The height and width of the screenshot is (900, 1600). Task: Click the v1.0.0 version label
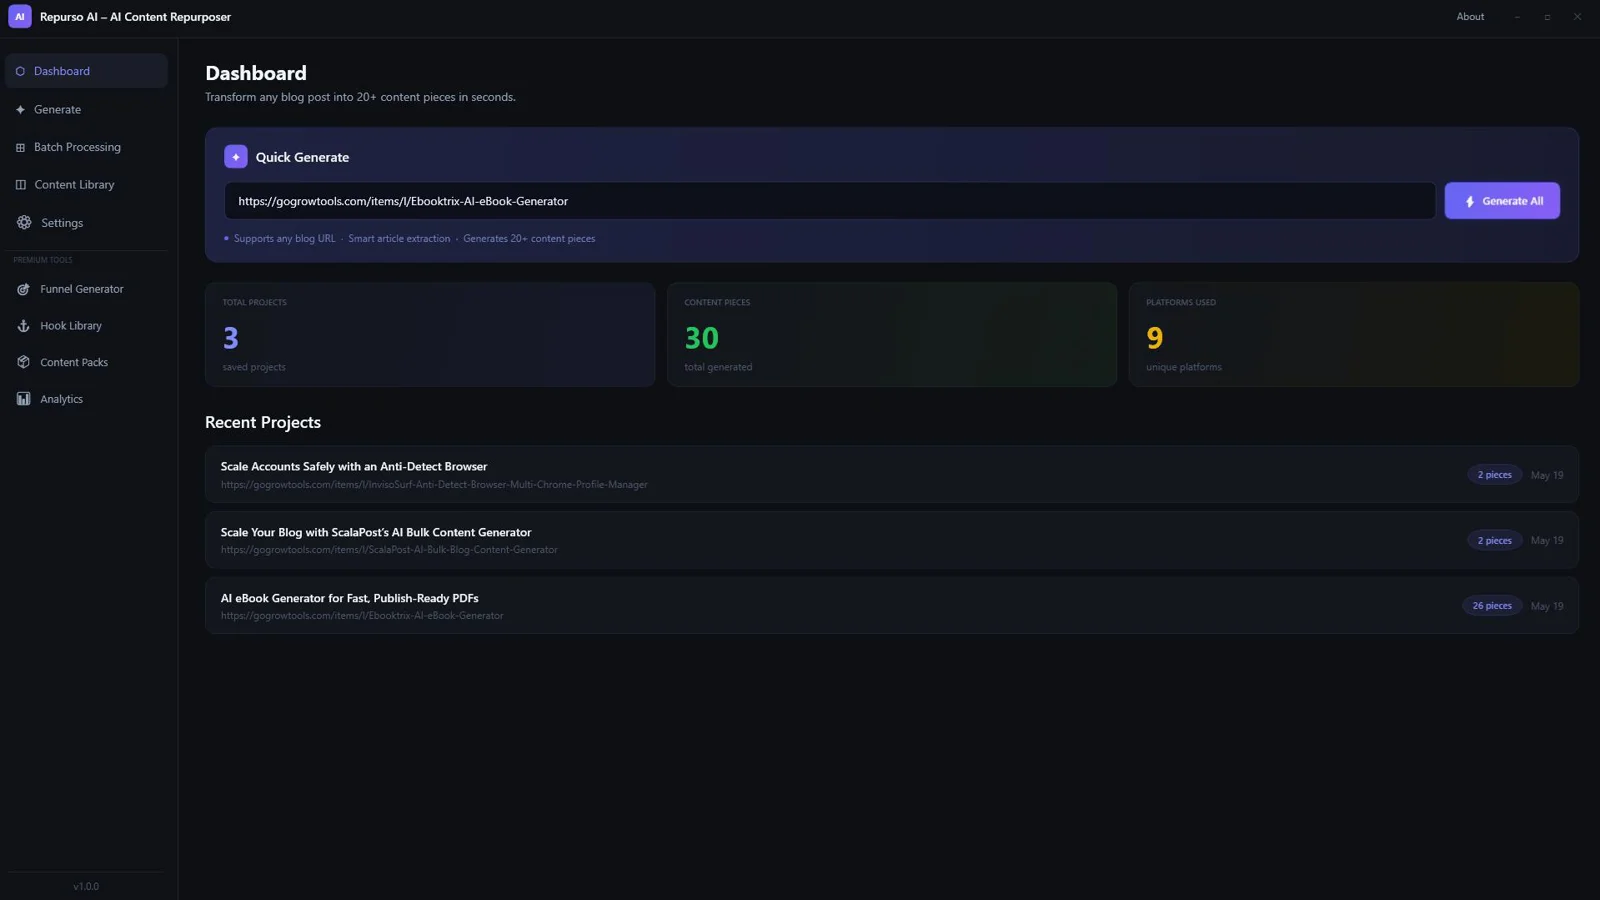[x=86, y=887]
